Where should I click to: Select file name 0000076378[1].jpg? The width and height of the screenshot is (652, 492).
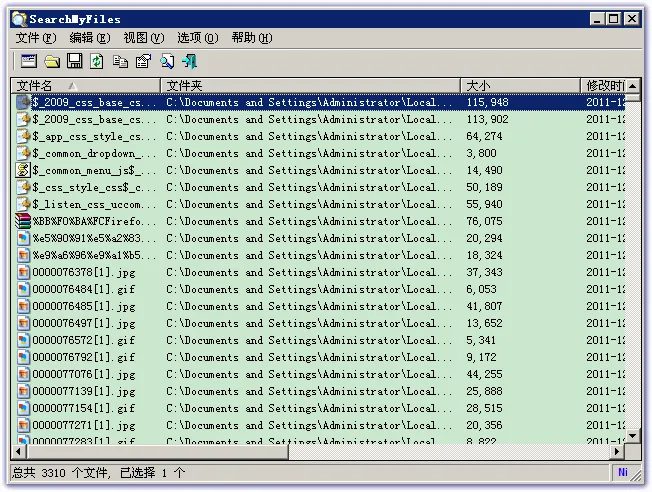tap(84, 272)
